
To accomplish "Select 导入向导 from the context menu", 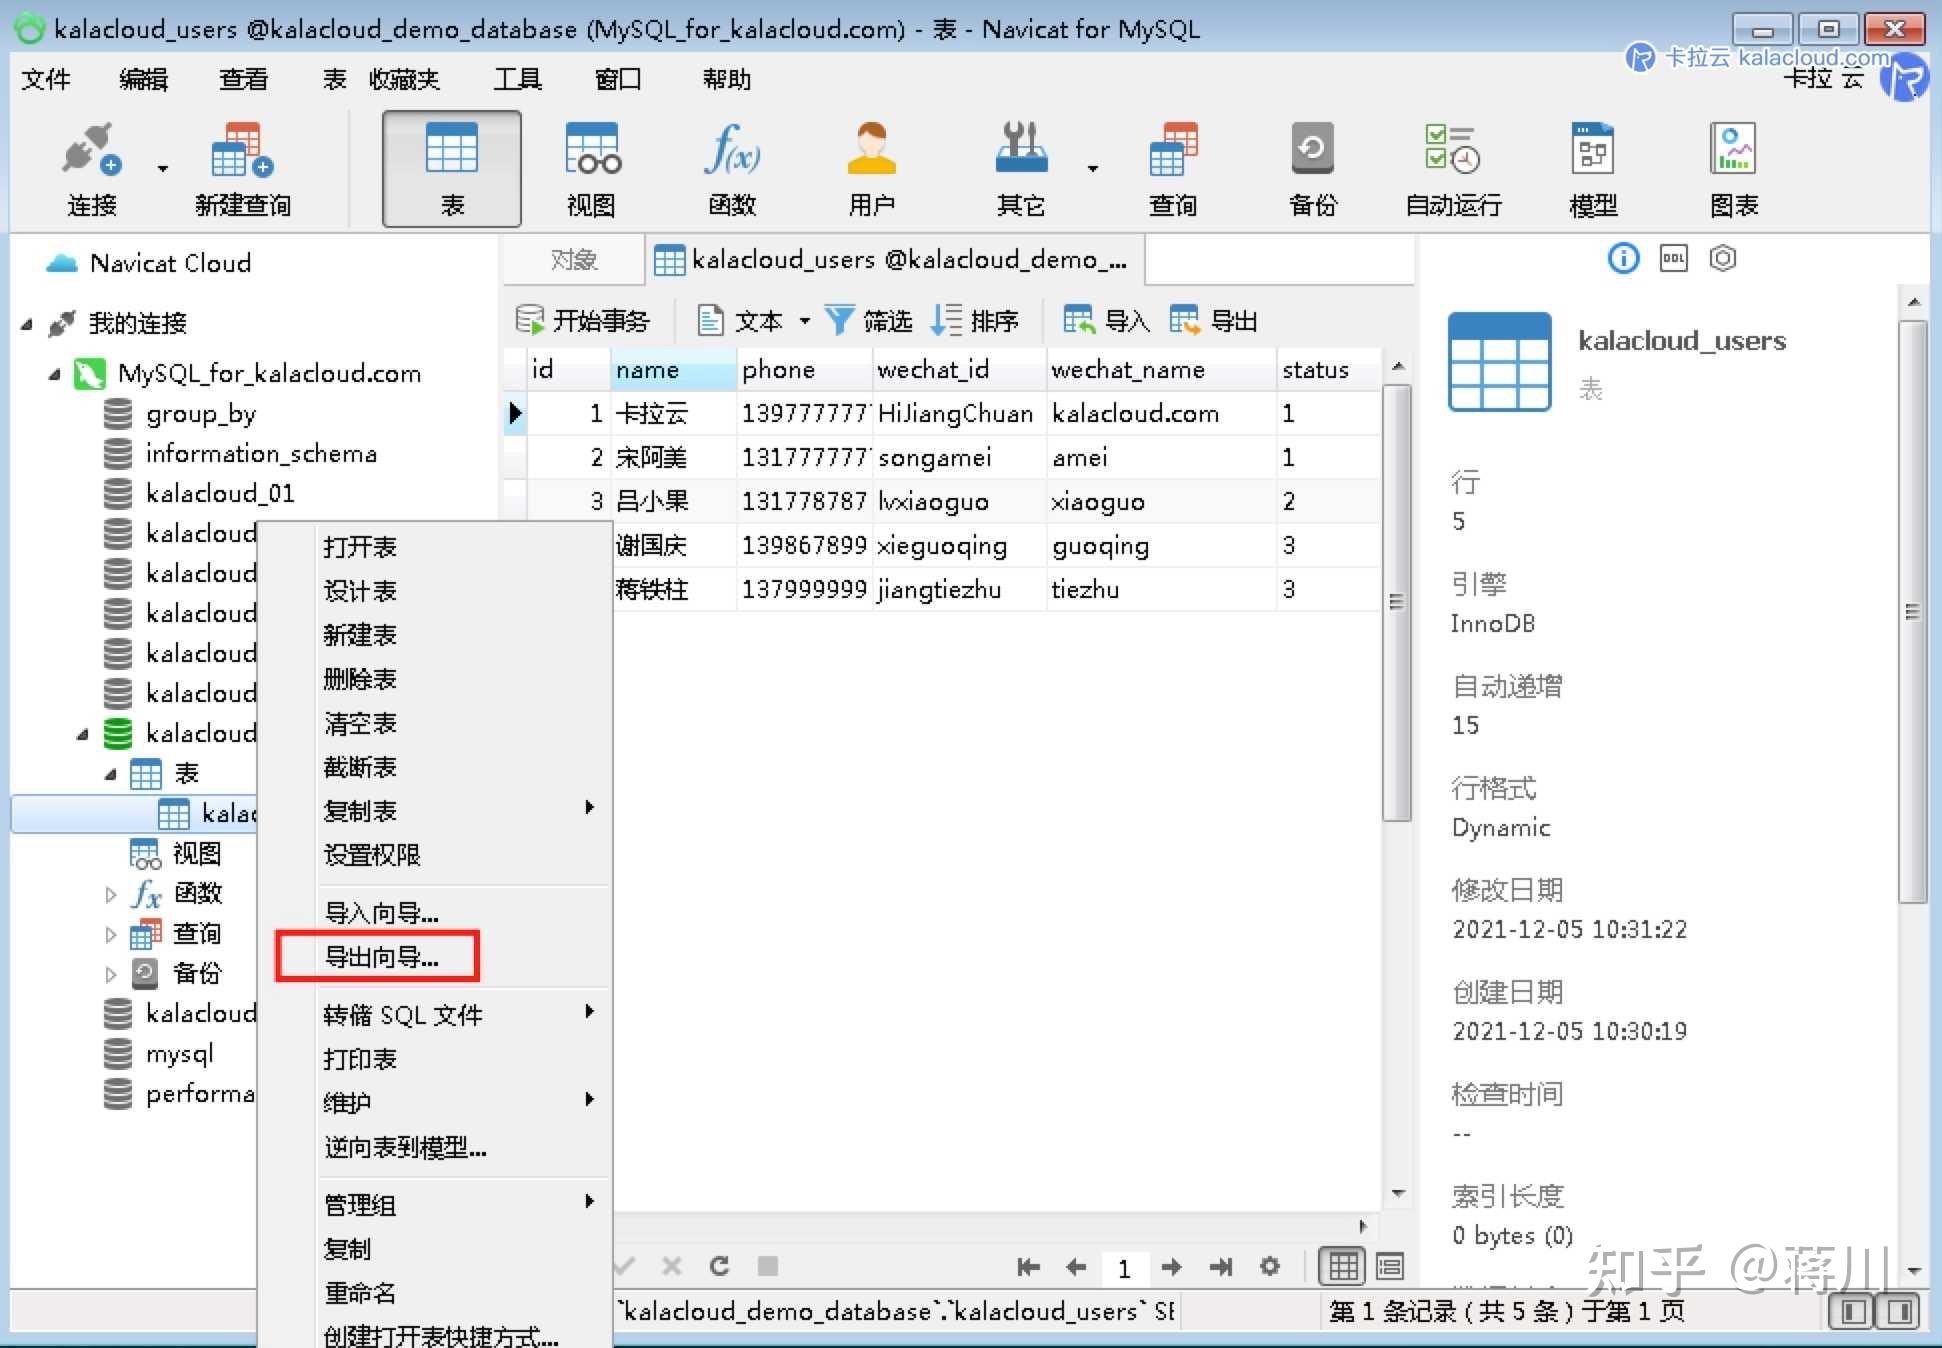I will click(380, 911).
